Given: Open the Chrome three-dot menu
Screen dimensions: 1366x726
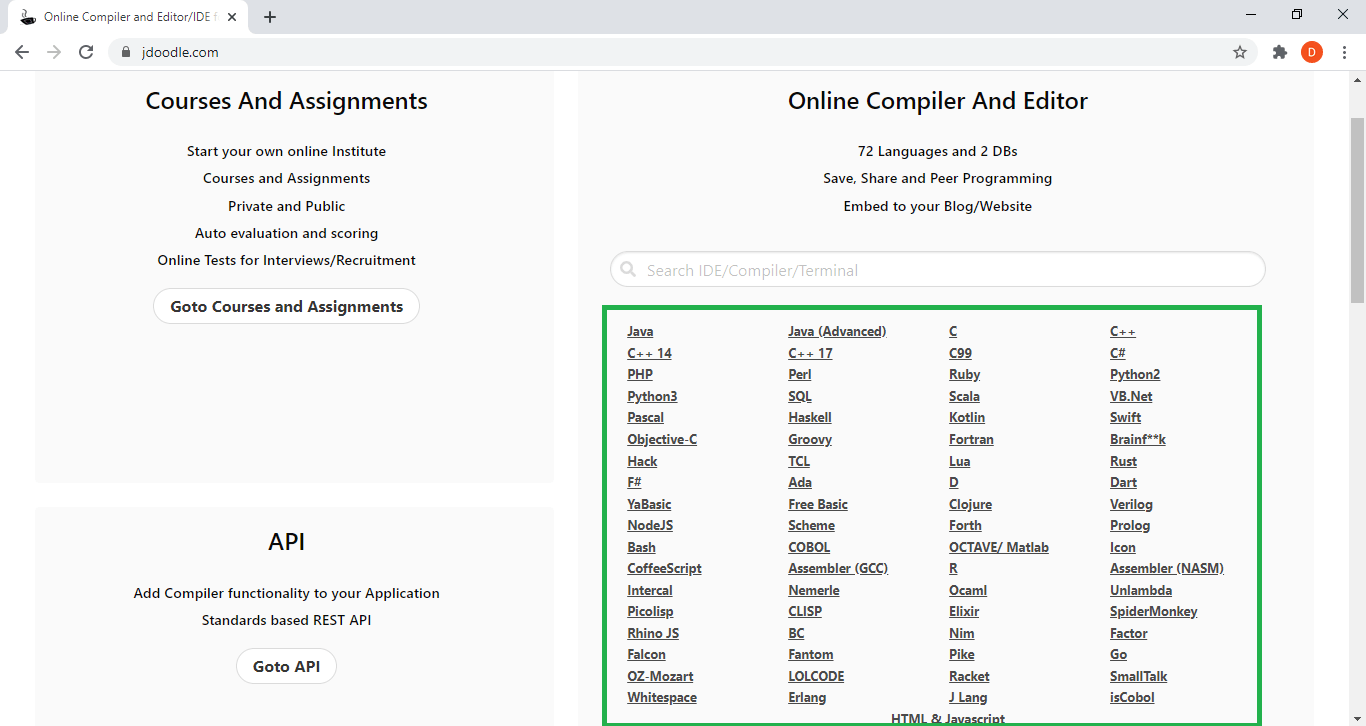Looking at the screenshot, I should pyautogui.click(x=1346, y=52).
